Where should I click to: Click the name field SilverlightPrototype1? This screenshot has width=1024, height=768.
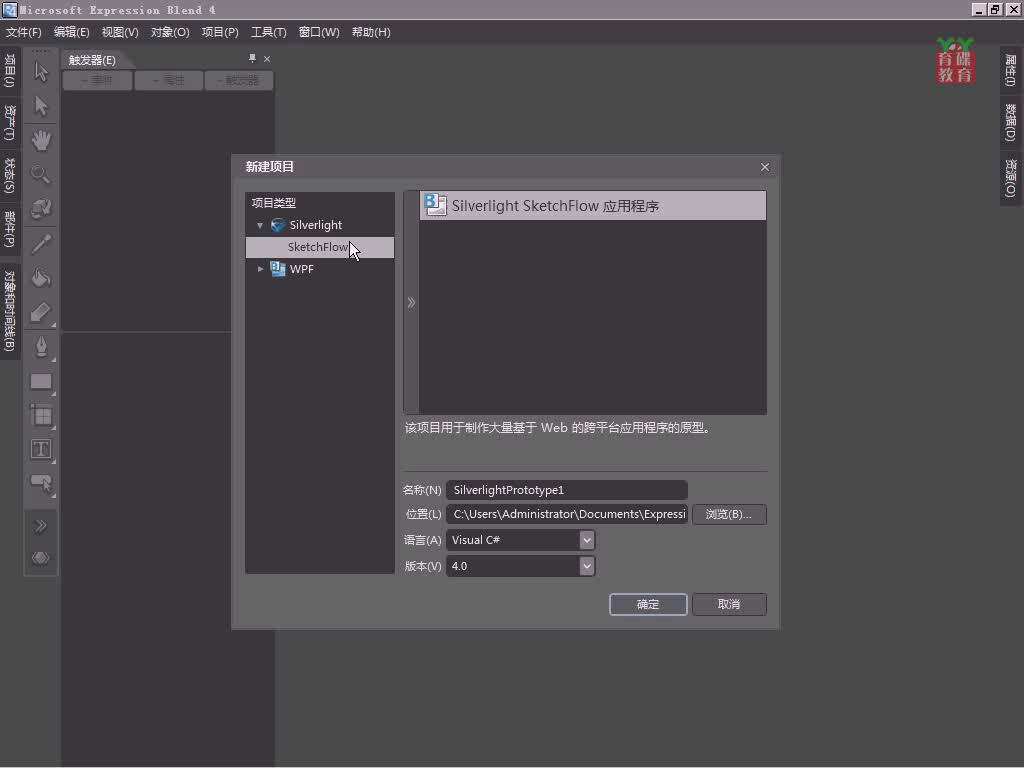coord(567,490)
